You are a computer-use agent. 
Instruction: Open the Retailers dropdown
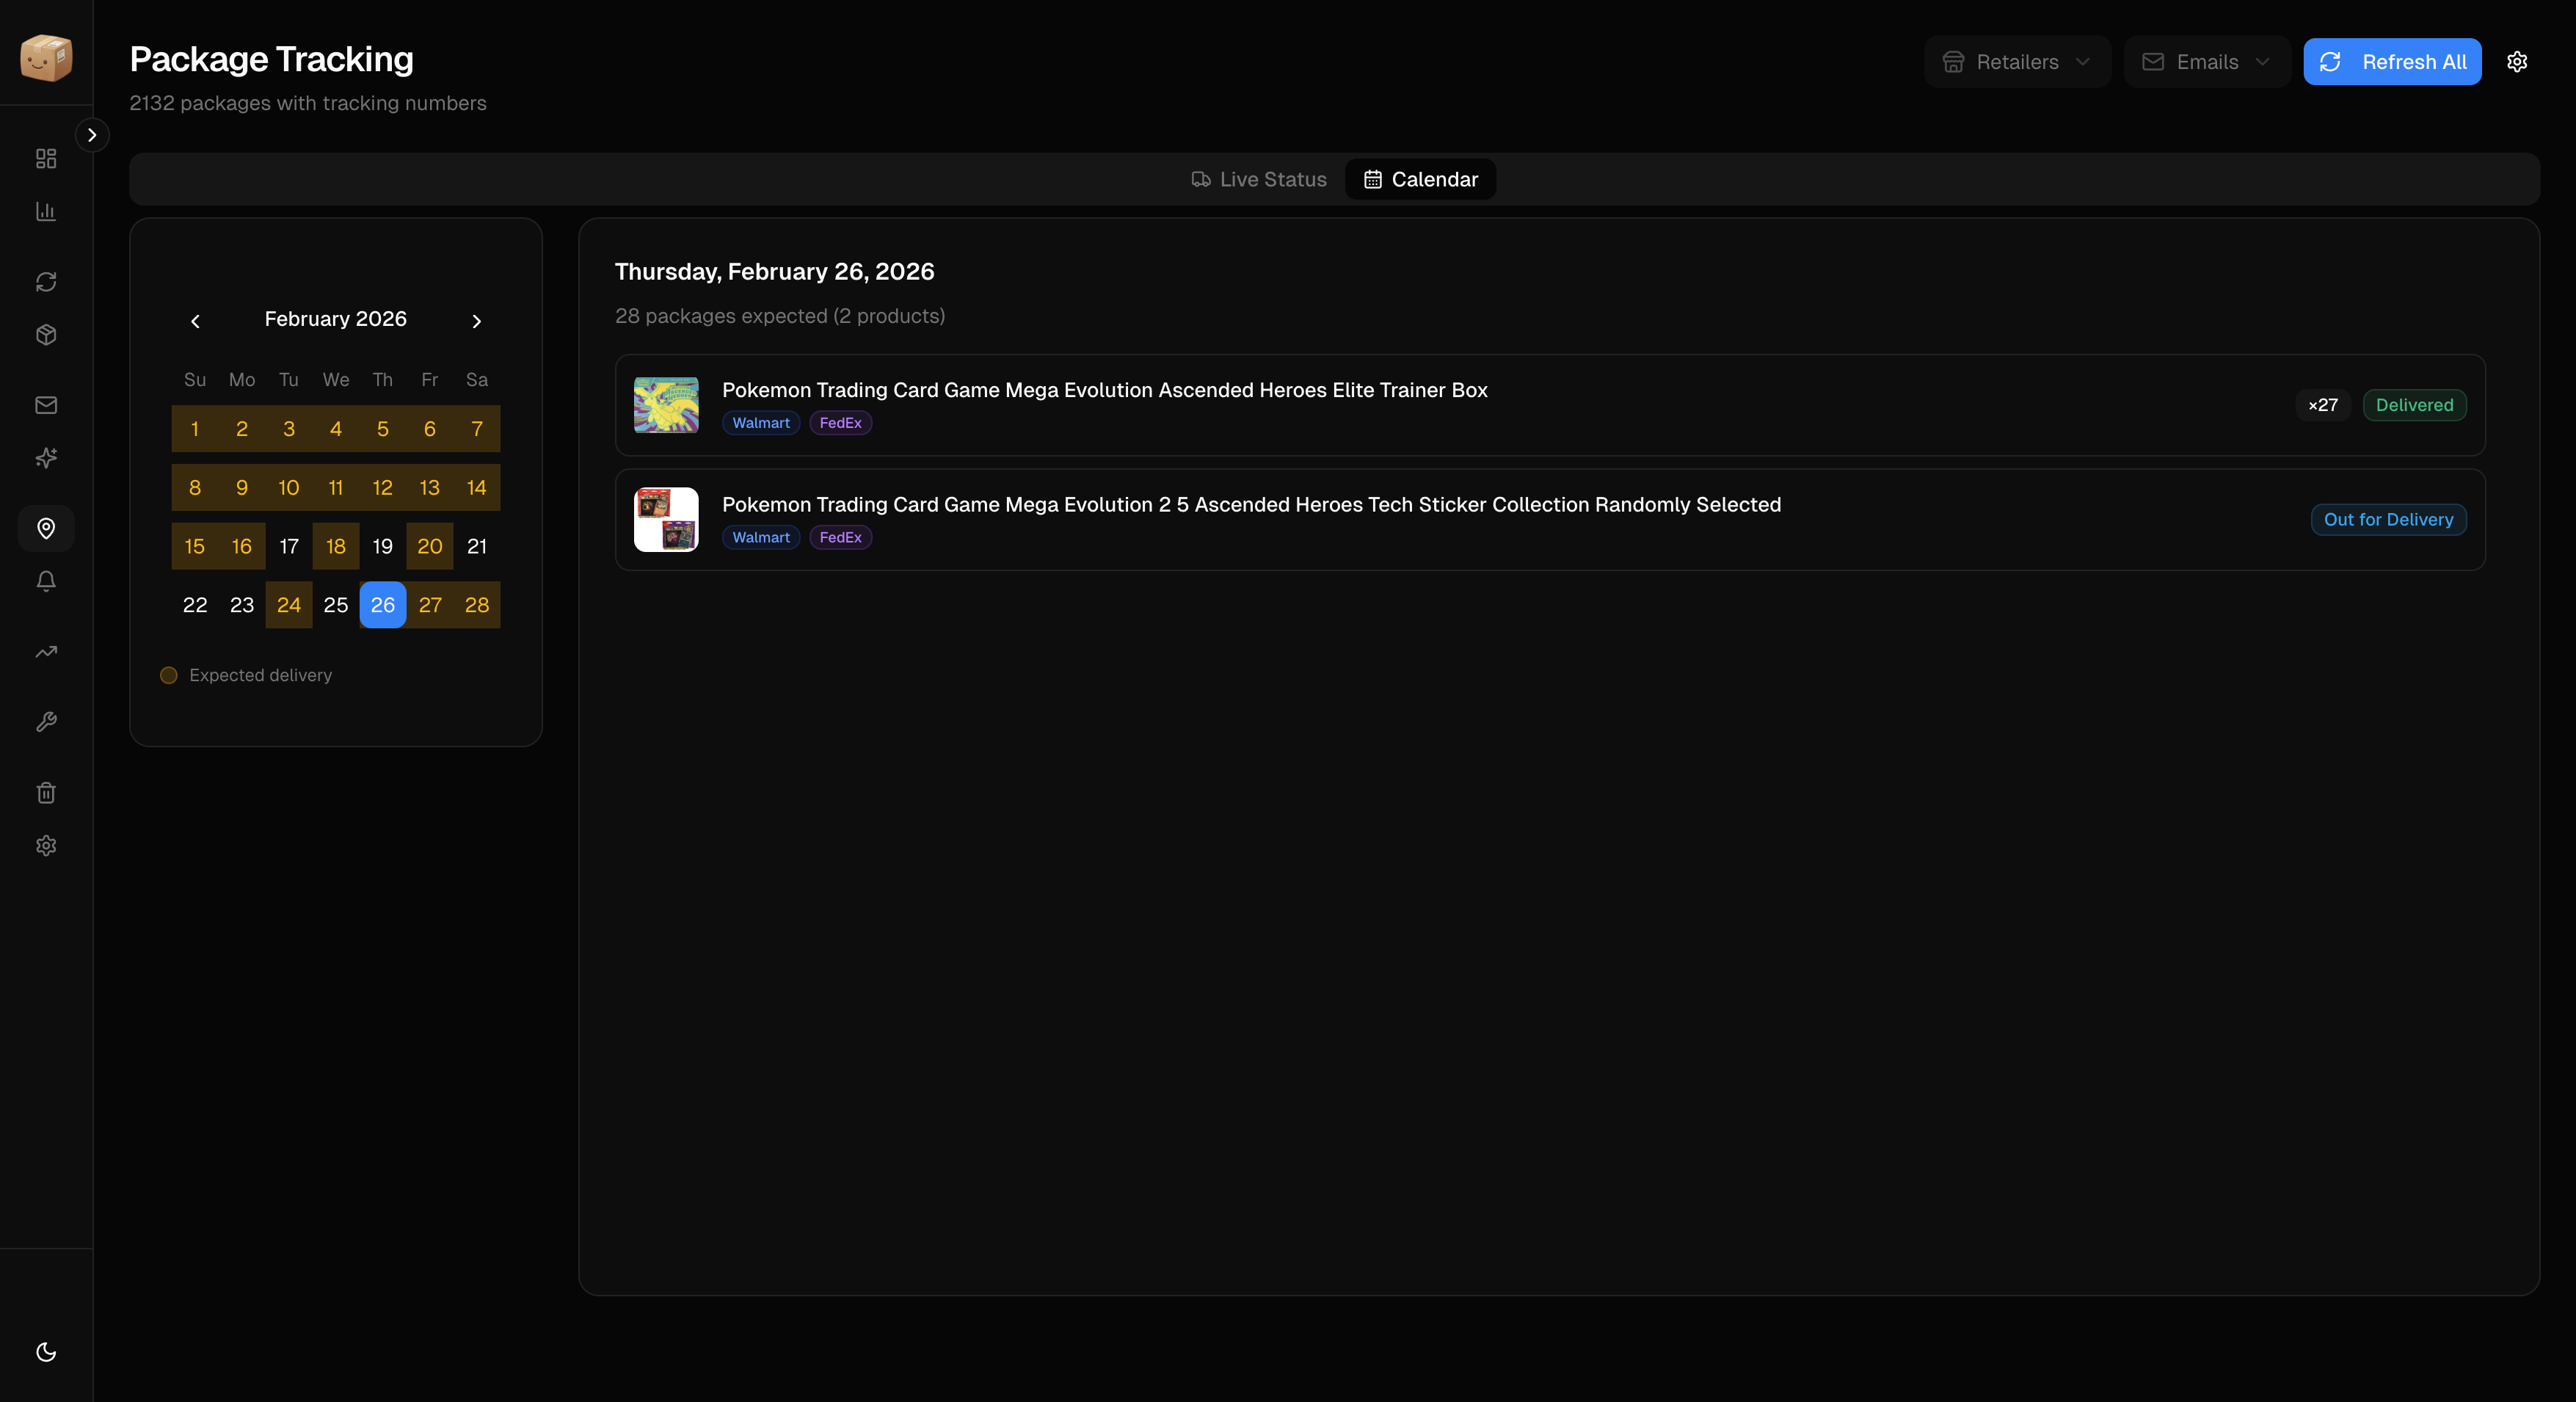[x=2017, y=61]
